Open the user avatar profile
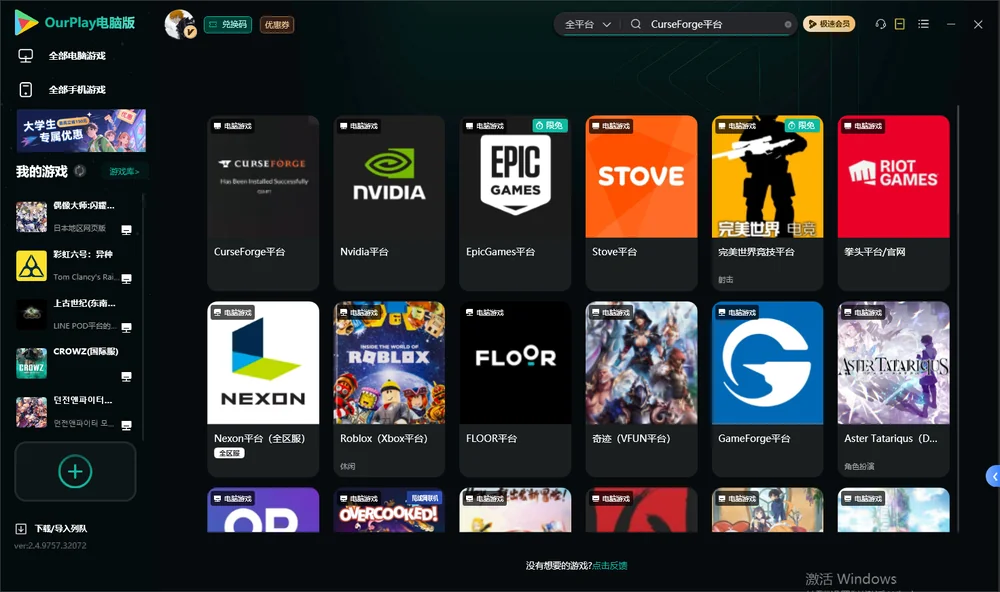The height and width of the screenshot is (592, 1000). pos(180,24)
